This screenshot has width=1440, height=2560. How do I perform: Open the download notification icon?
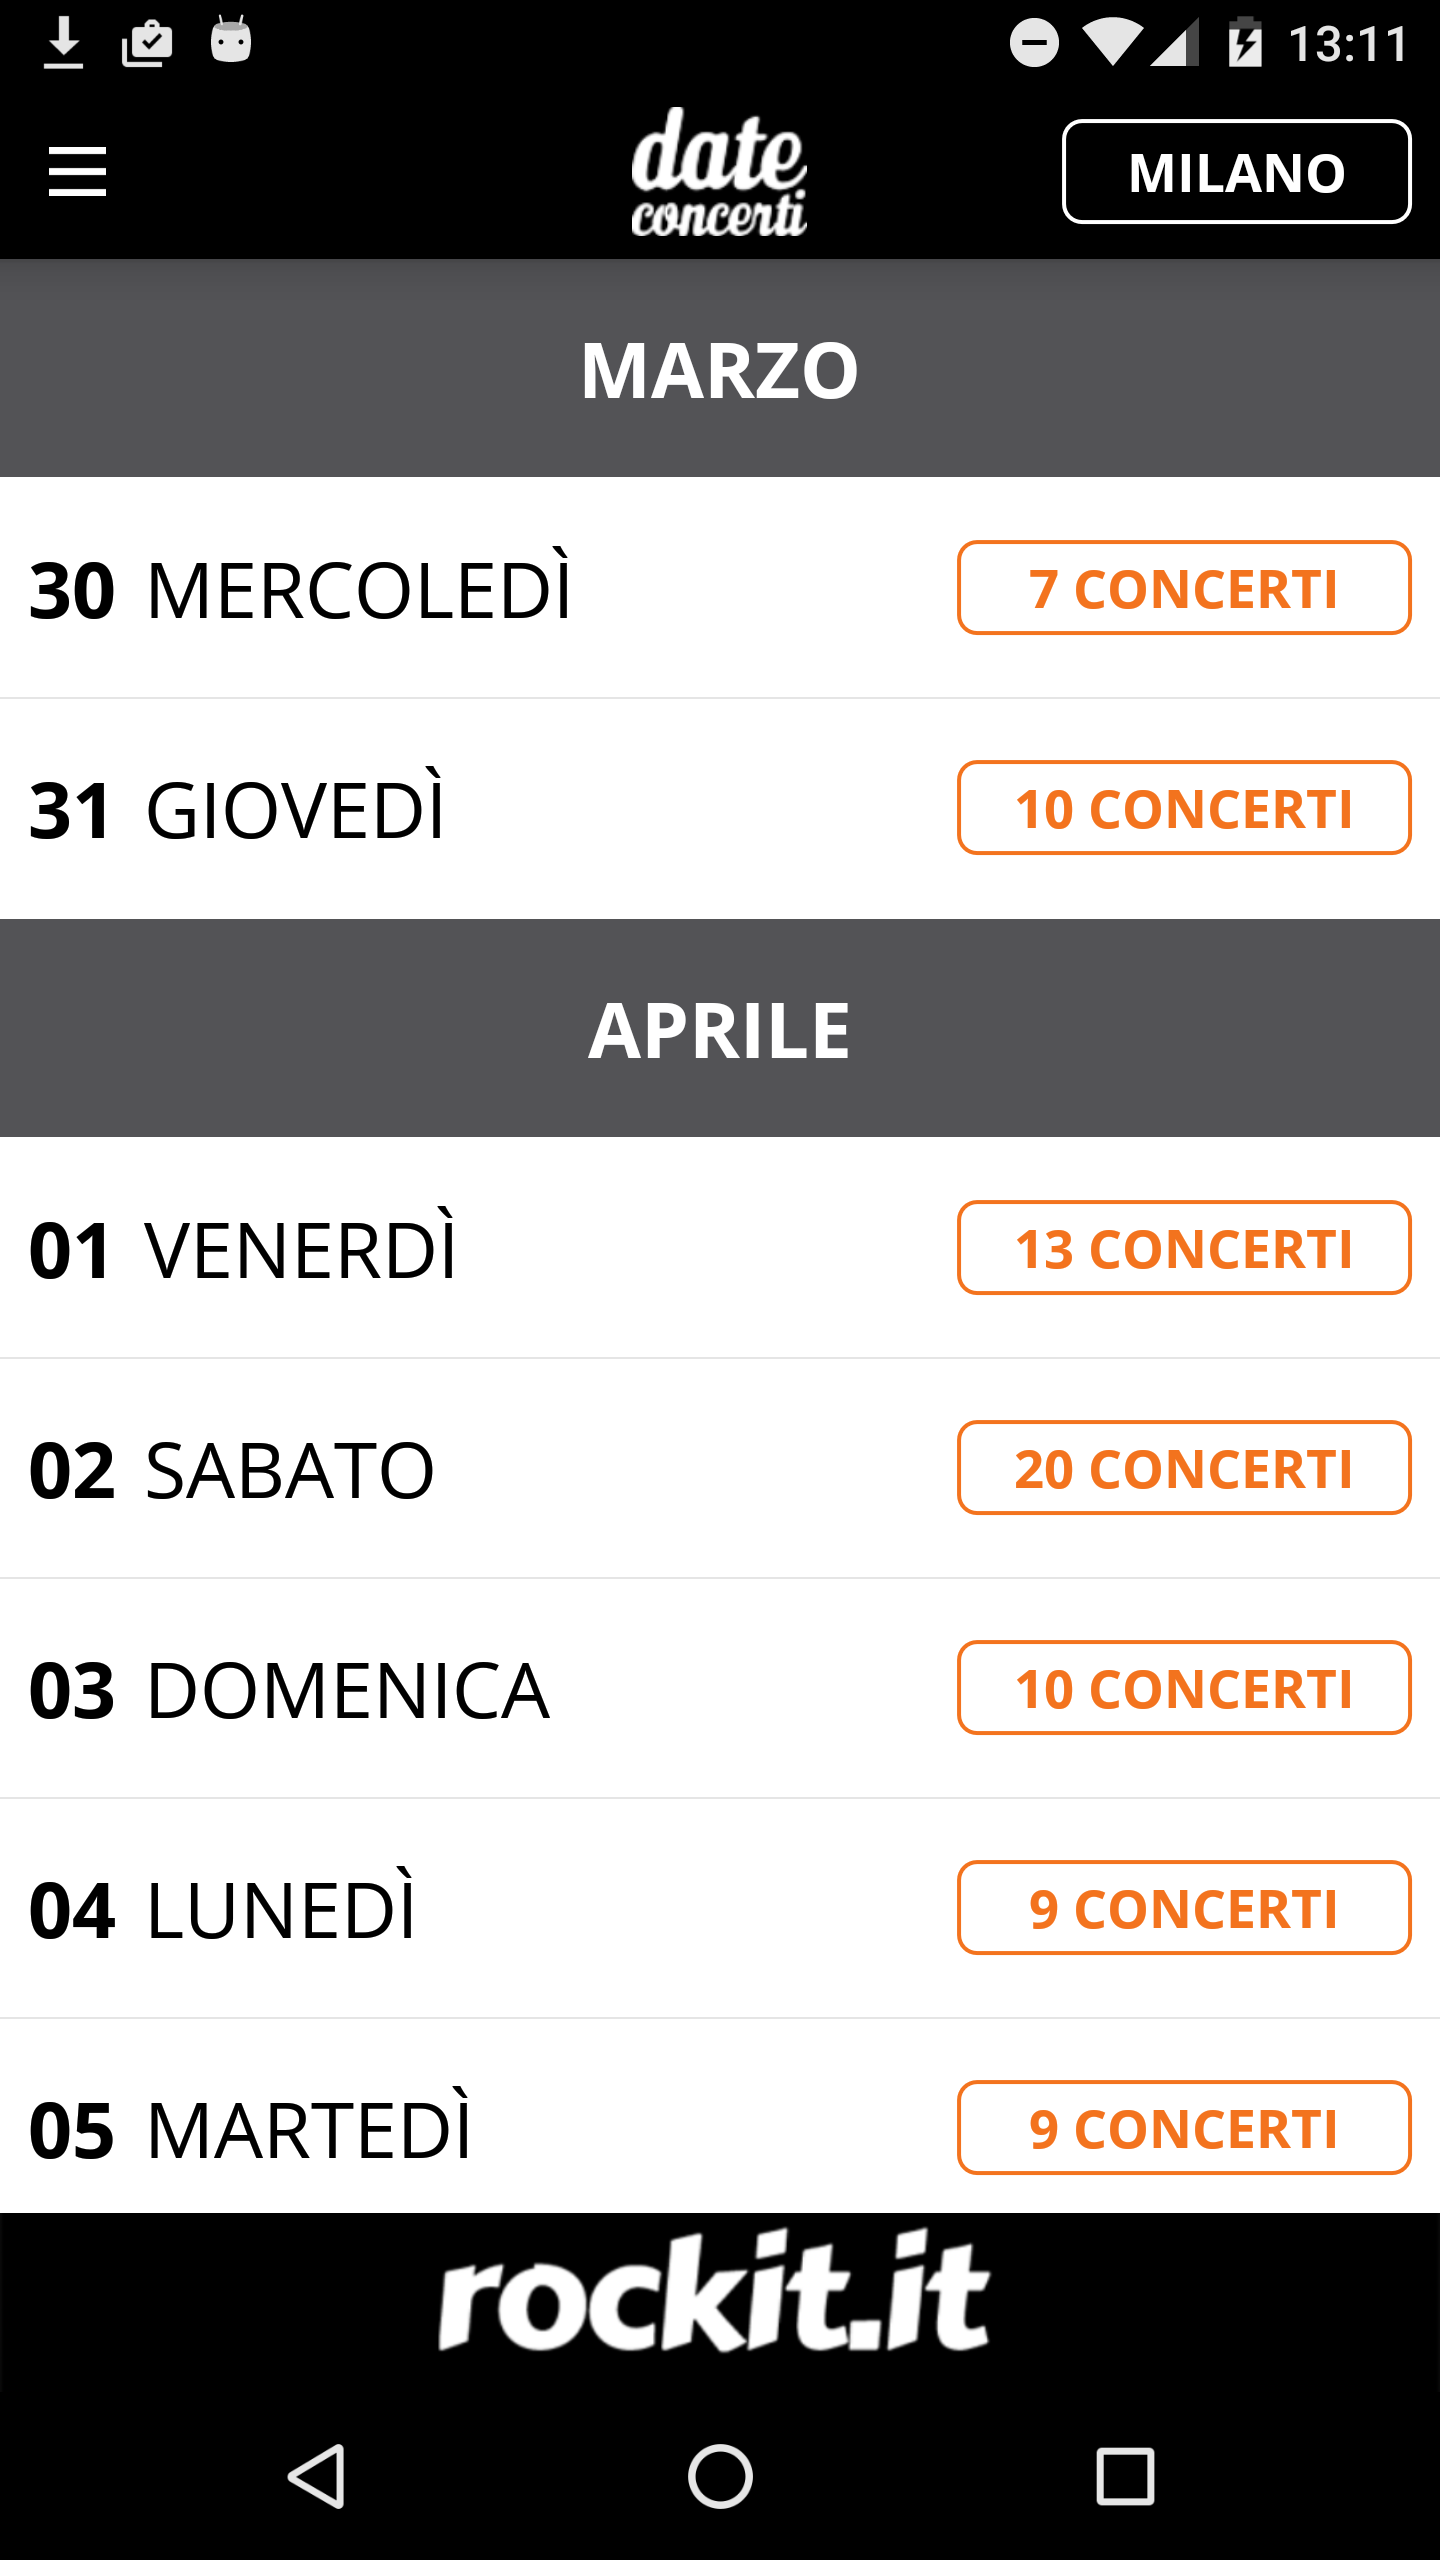pyautogui.click(x=64, y=43)
